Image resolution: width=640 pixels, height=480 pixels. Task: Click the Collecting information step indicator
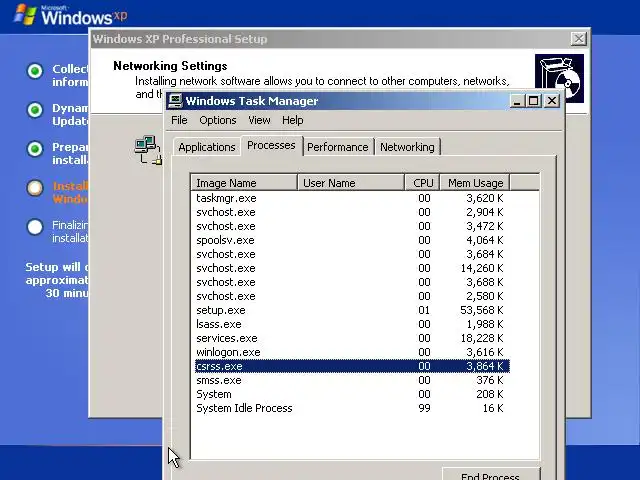click(x=35, y=71)
